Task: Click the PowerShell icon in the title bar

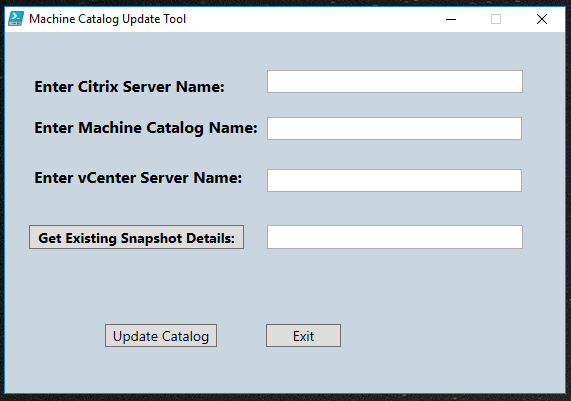Action: point(16,19)
